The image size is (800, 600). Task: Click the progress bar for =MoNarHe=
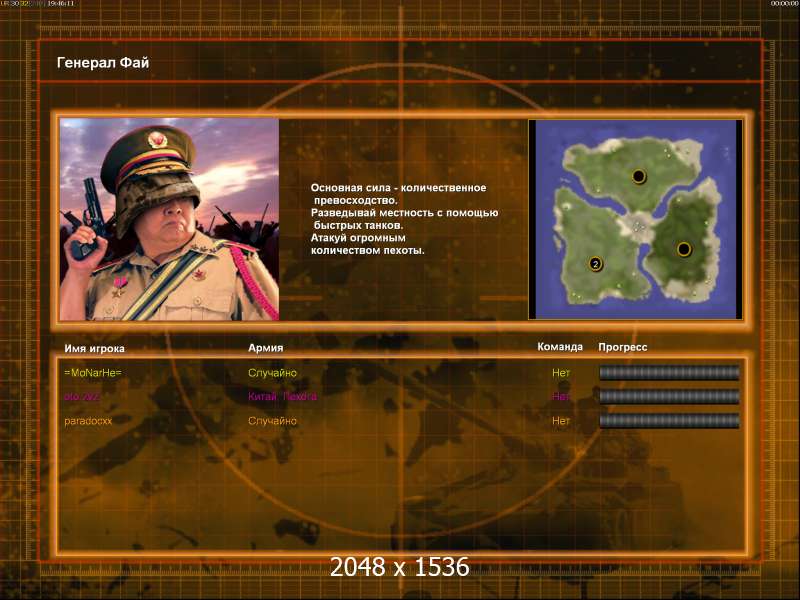pos(669,373)
